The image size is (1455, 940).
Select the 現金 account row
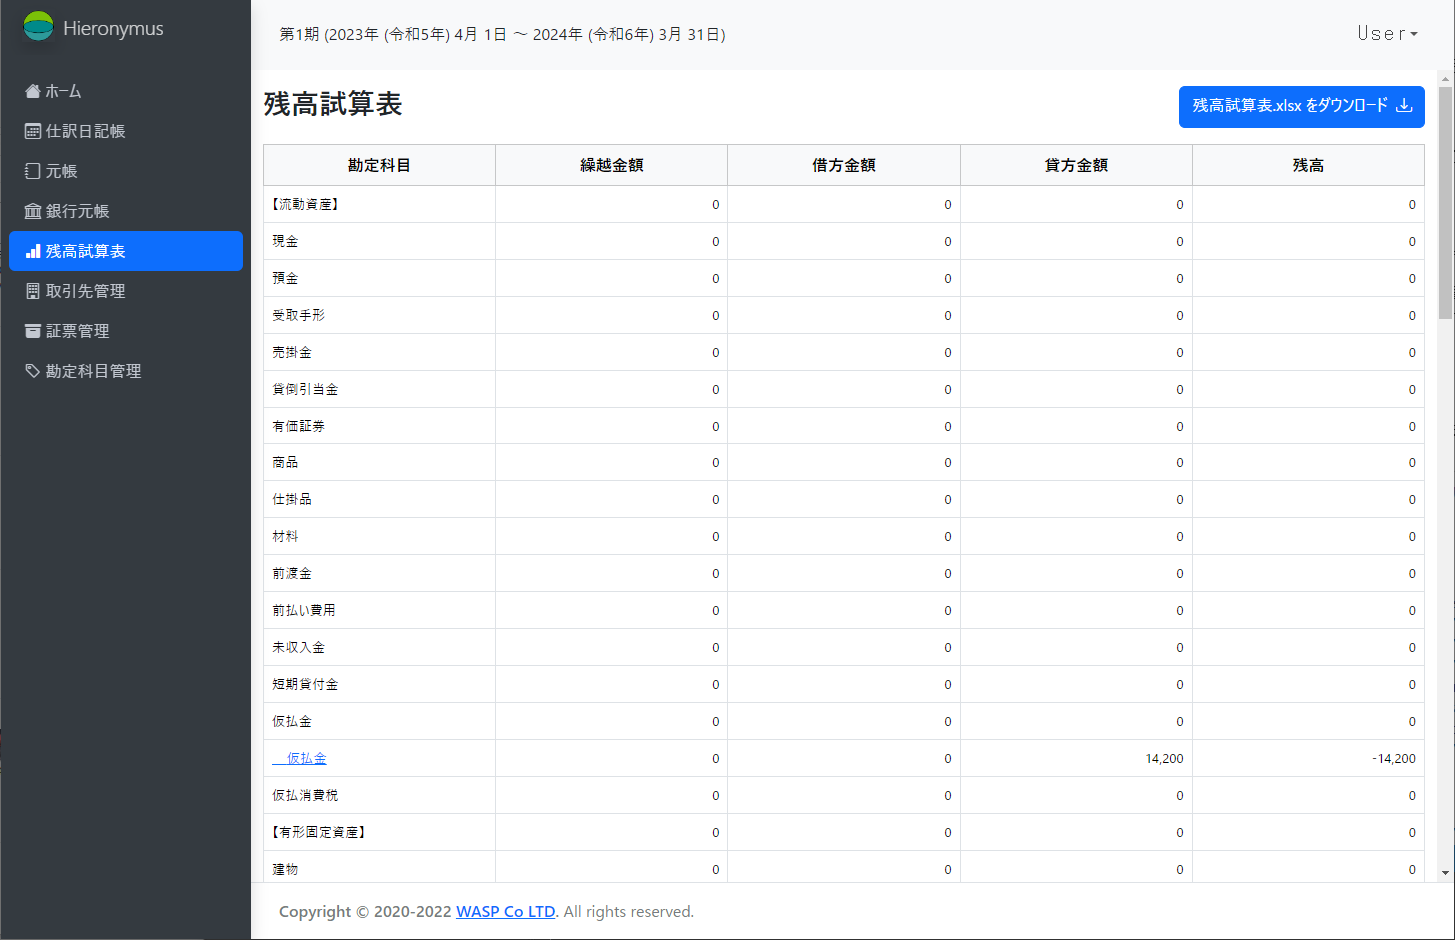(844, 241)
